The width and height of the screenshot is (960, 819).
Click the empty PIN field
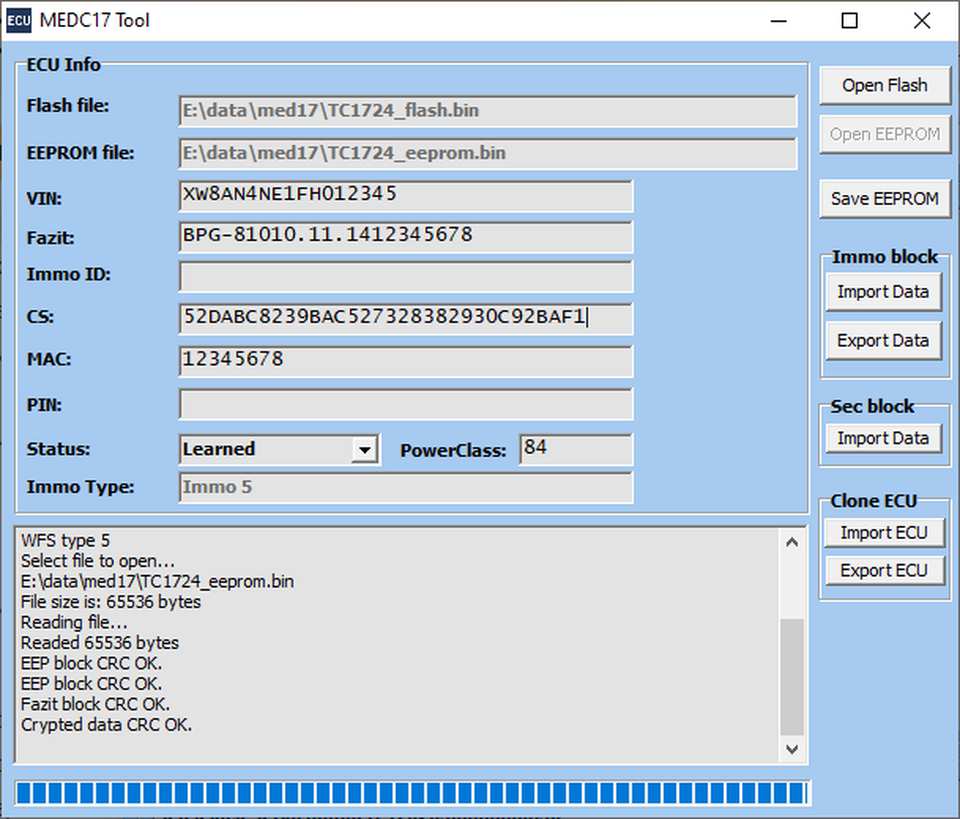pyautogui.click(x=405, y=404)
